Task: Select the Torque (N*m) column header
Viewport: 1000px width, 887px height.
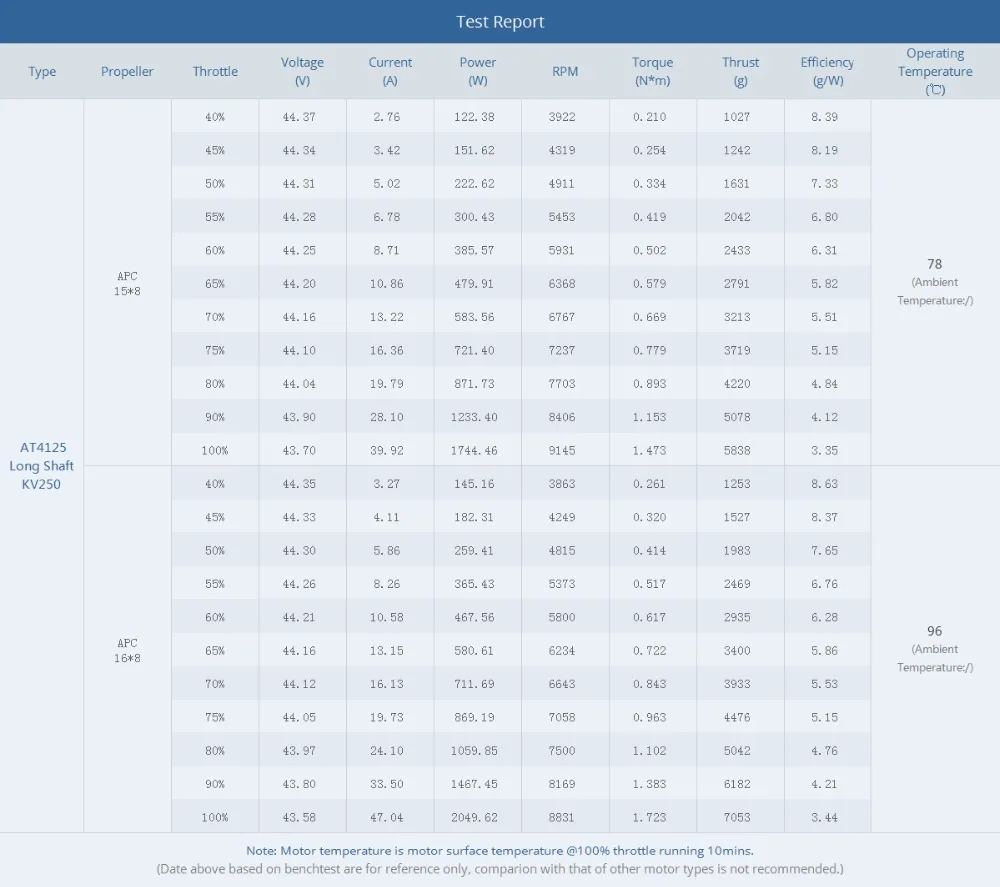Action: tap(652, 71)
